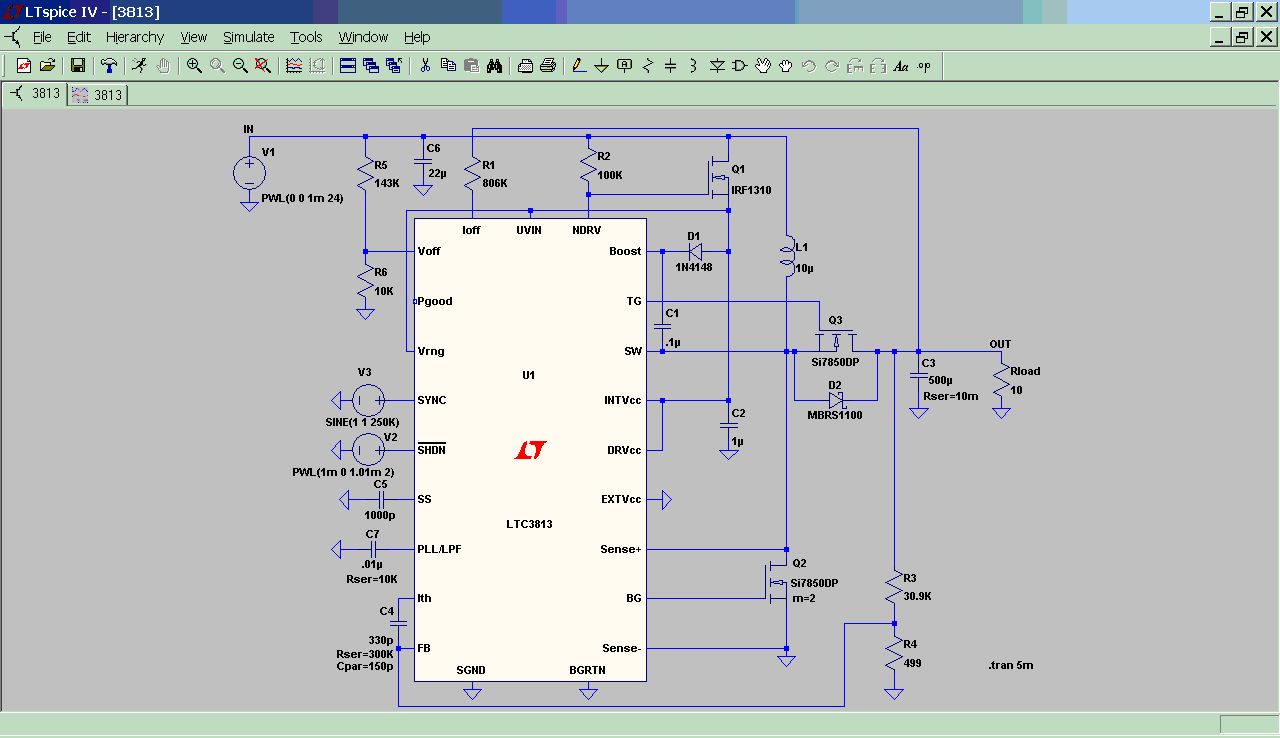Image resolution: width=1280 pixels, height=738 pixels.
Task: Select the Capacitor component tool
Action: point(671,66)
